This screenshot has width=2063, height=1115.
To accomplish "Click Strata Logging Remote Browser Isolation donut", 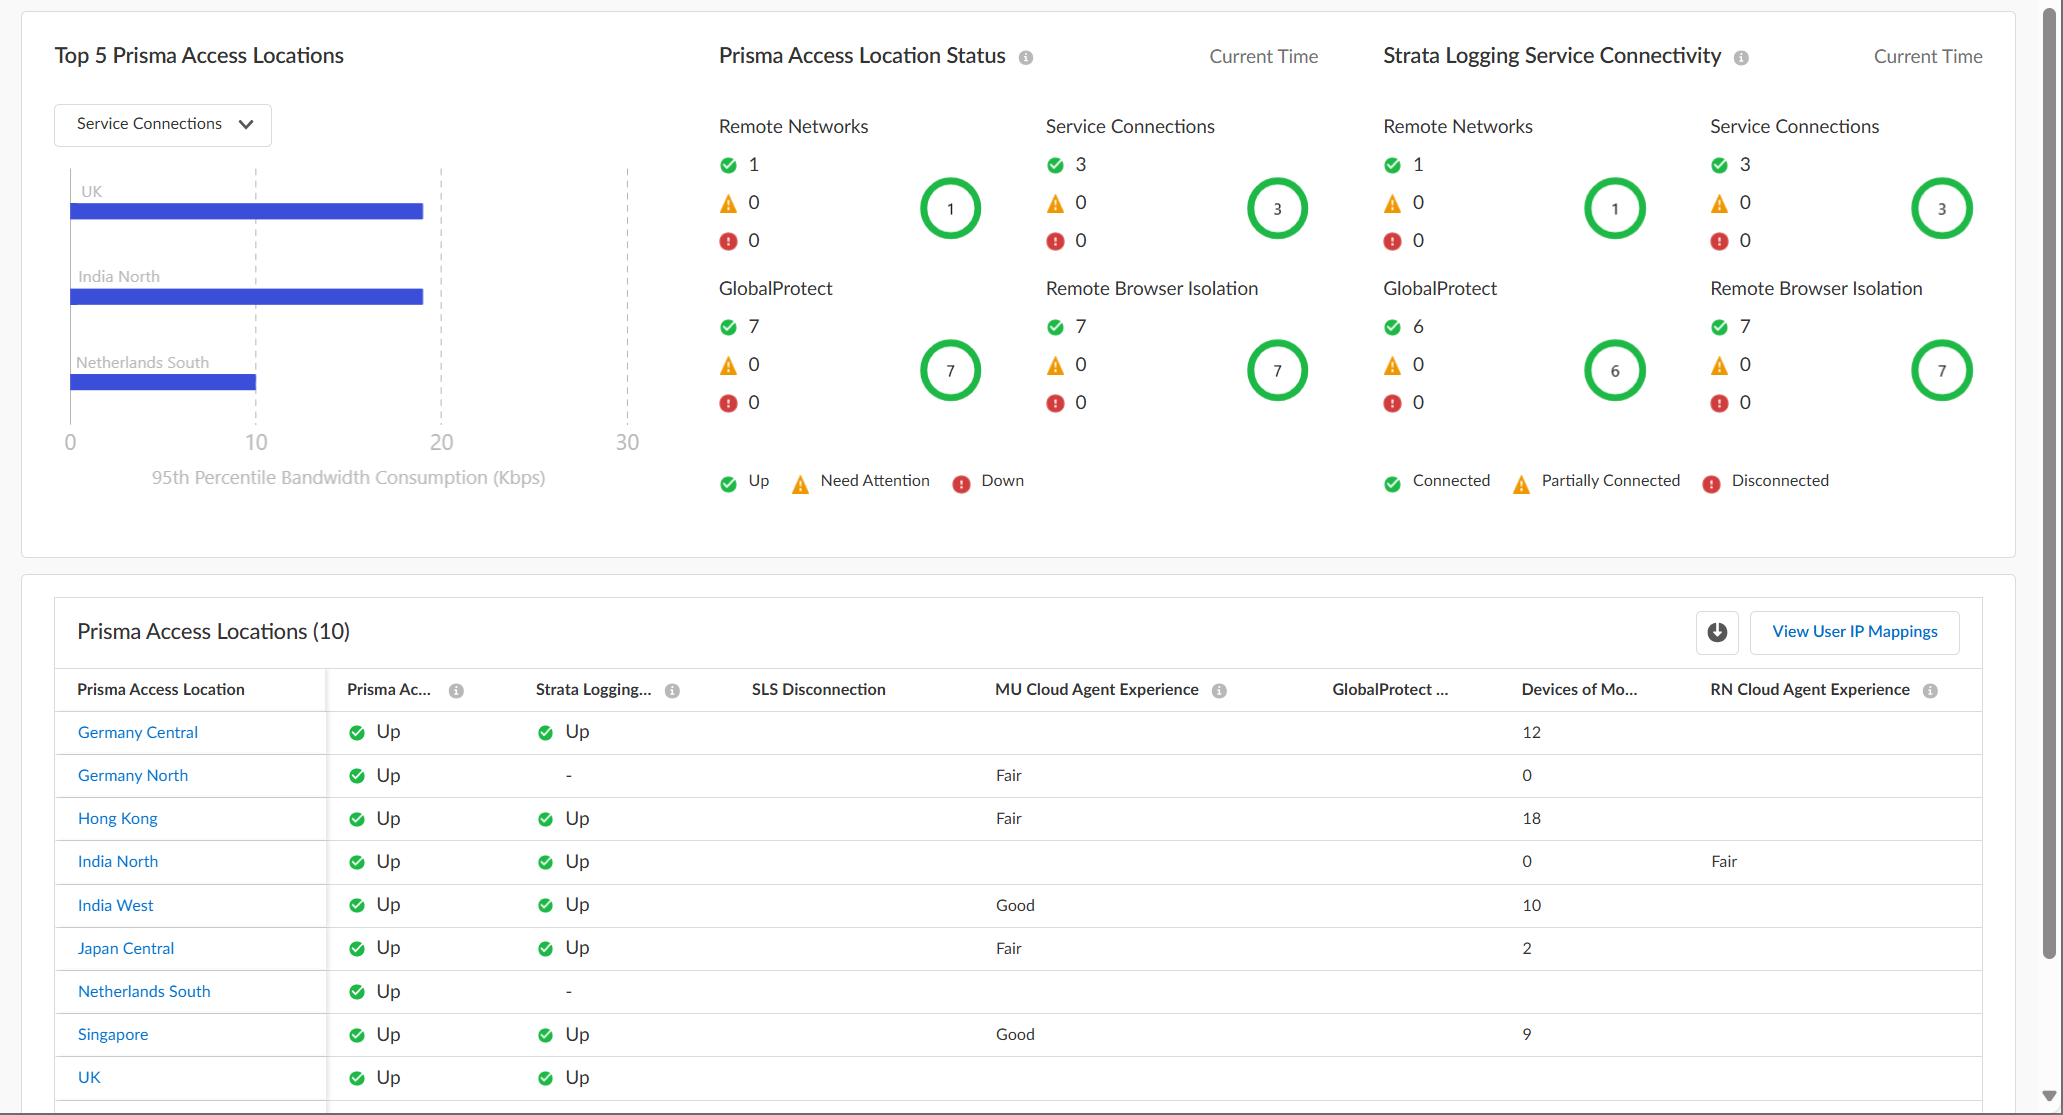I will (x=1941, y=371).
